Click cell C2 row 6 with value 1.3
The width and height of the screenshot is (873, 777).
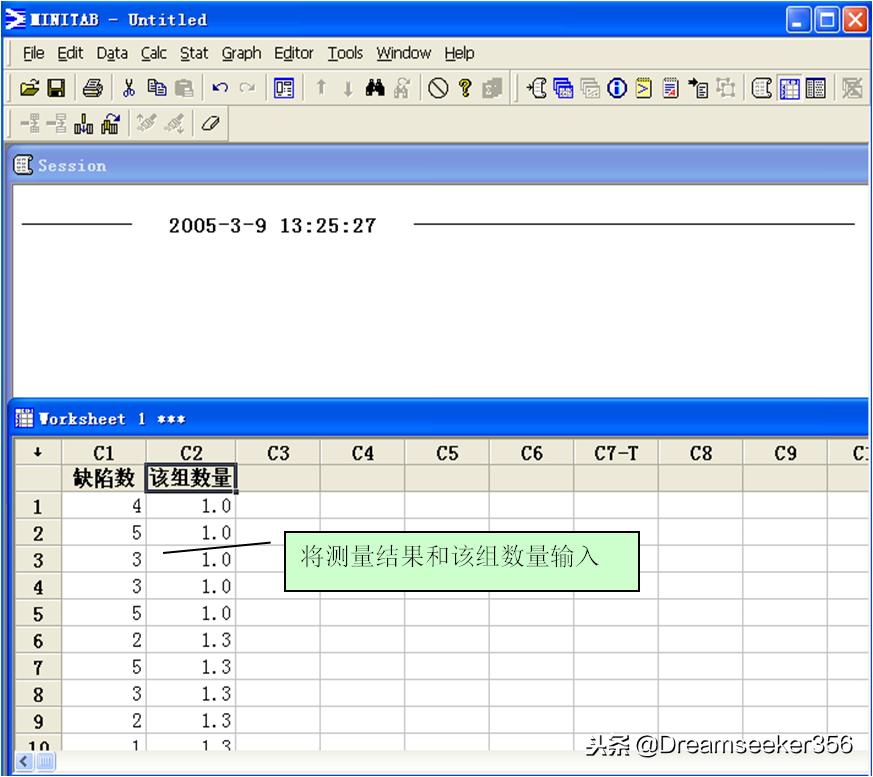coord(191,641)
